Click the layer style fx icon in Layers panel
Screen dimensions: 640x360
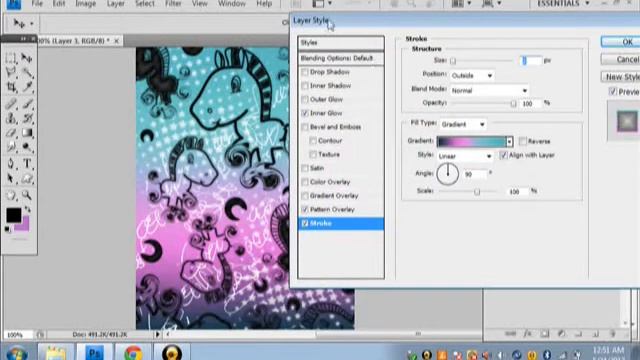[527, 334]
